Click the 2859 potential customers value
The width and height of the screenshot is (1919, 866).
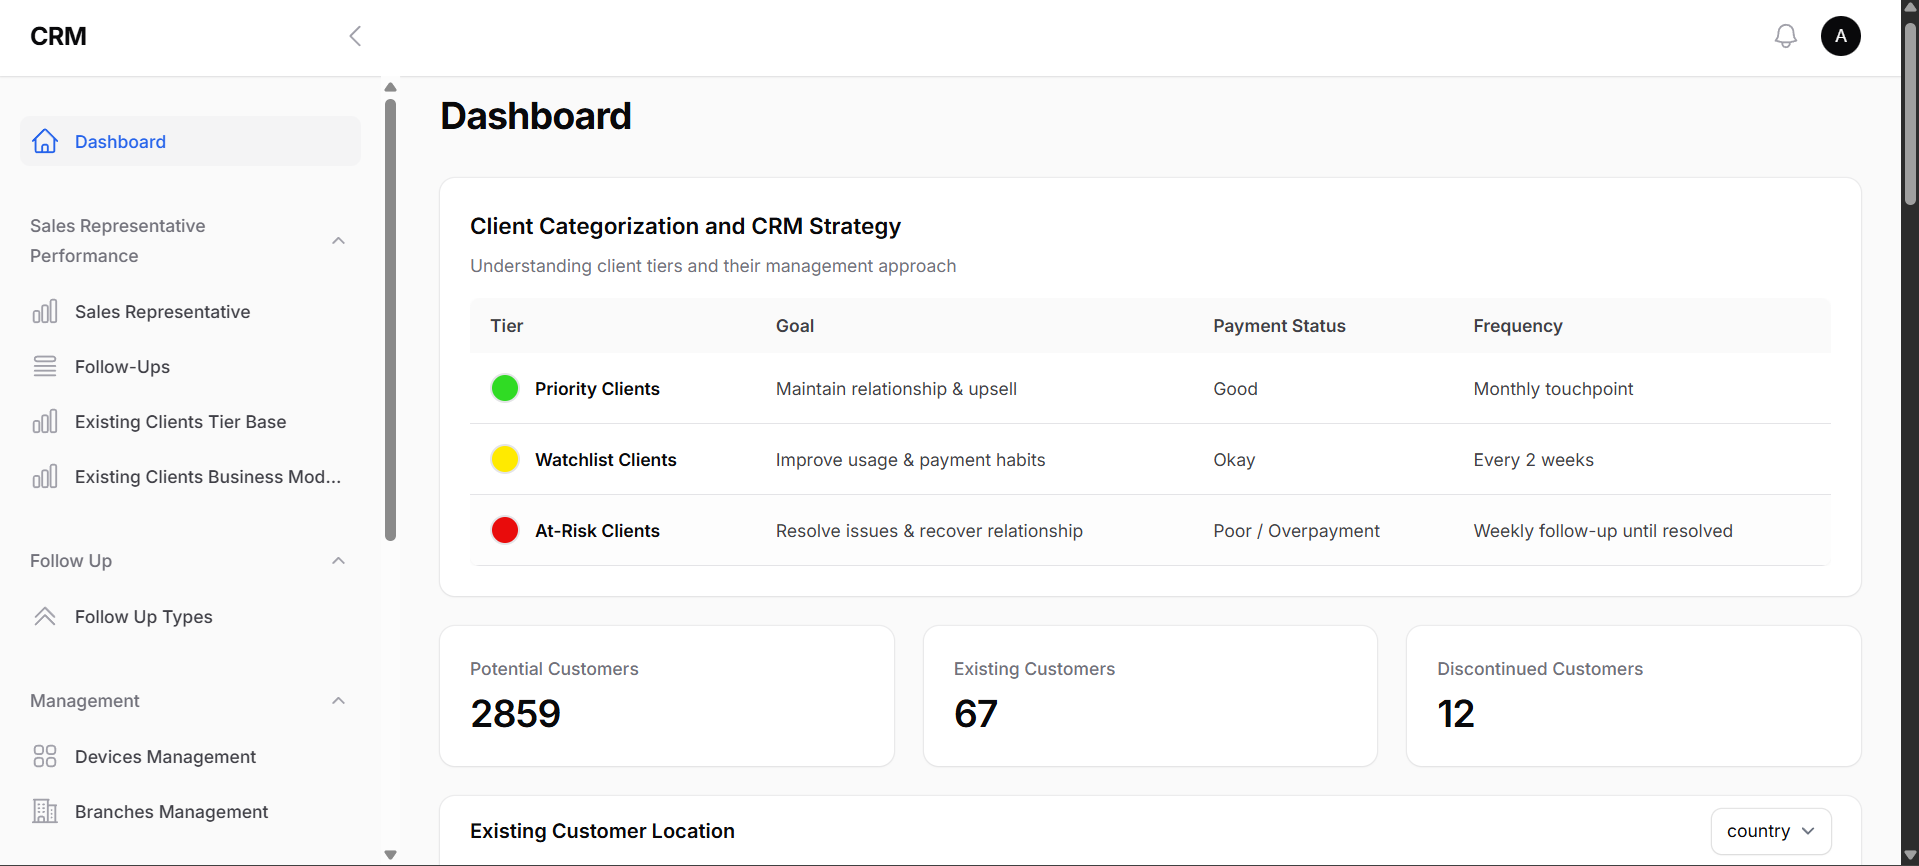(x=516, y=713)
